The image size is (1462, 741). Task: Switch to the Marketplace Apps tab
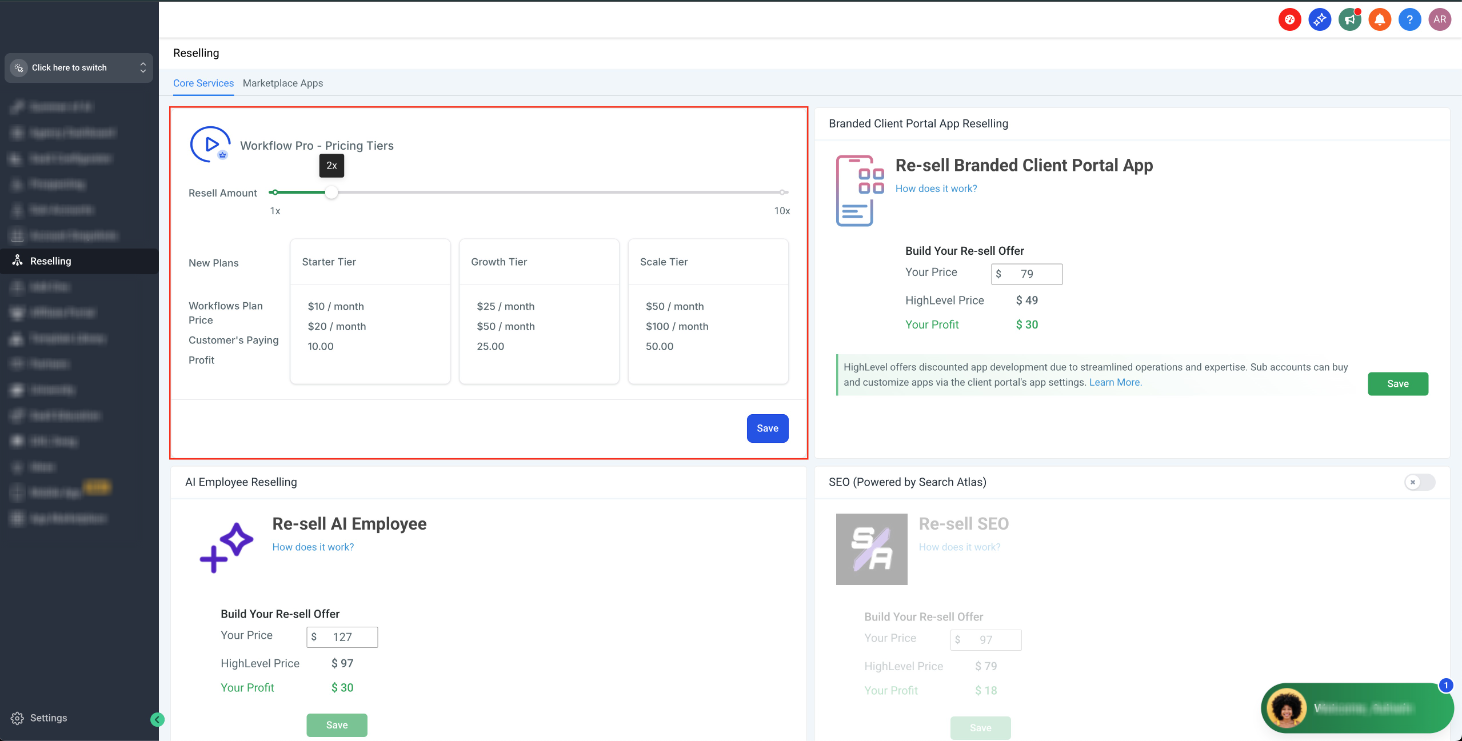pyautogui.click(x=283, y=83)
